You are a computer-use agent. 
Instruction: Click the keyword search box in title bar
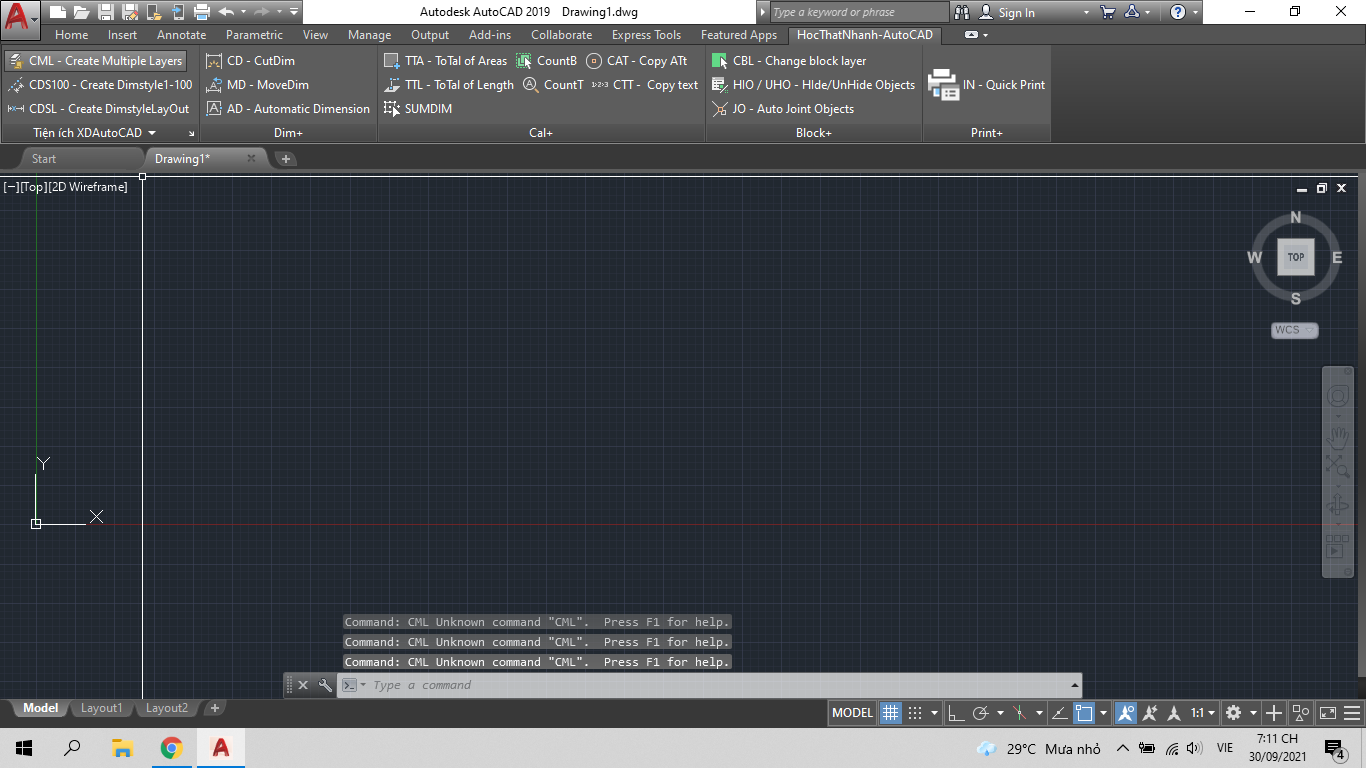pos(859,12)
